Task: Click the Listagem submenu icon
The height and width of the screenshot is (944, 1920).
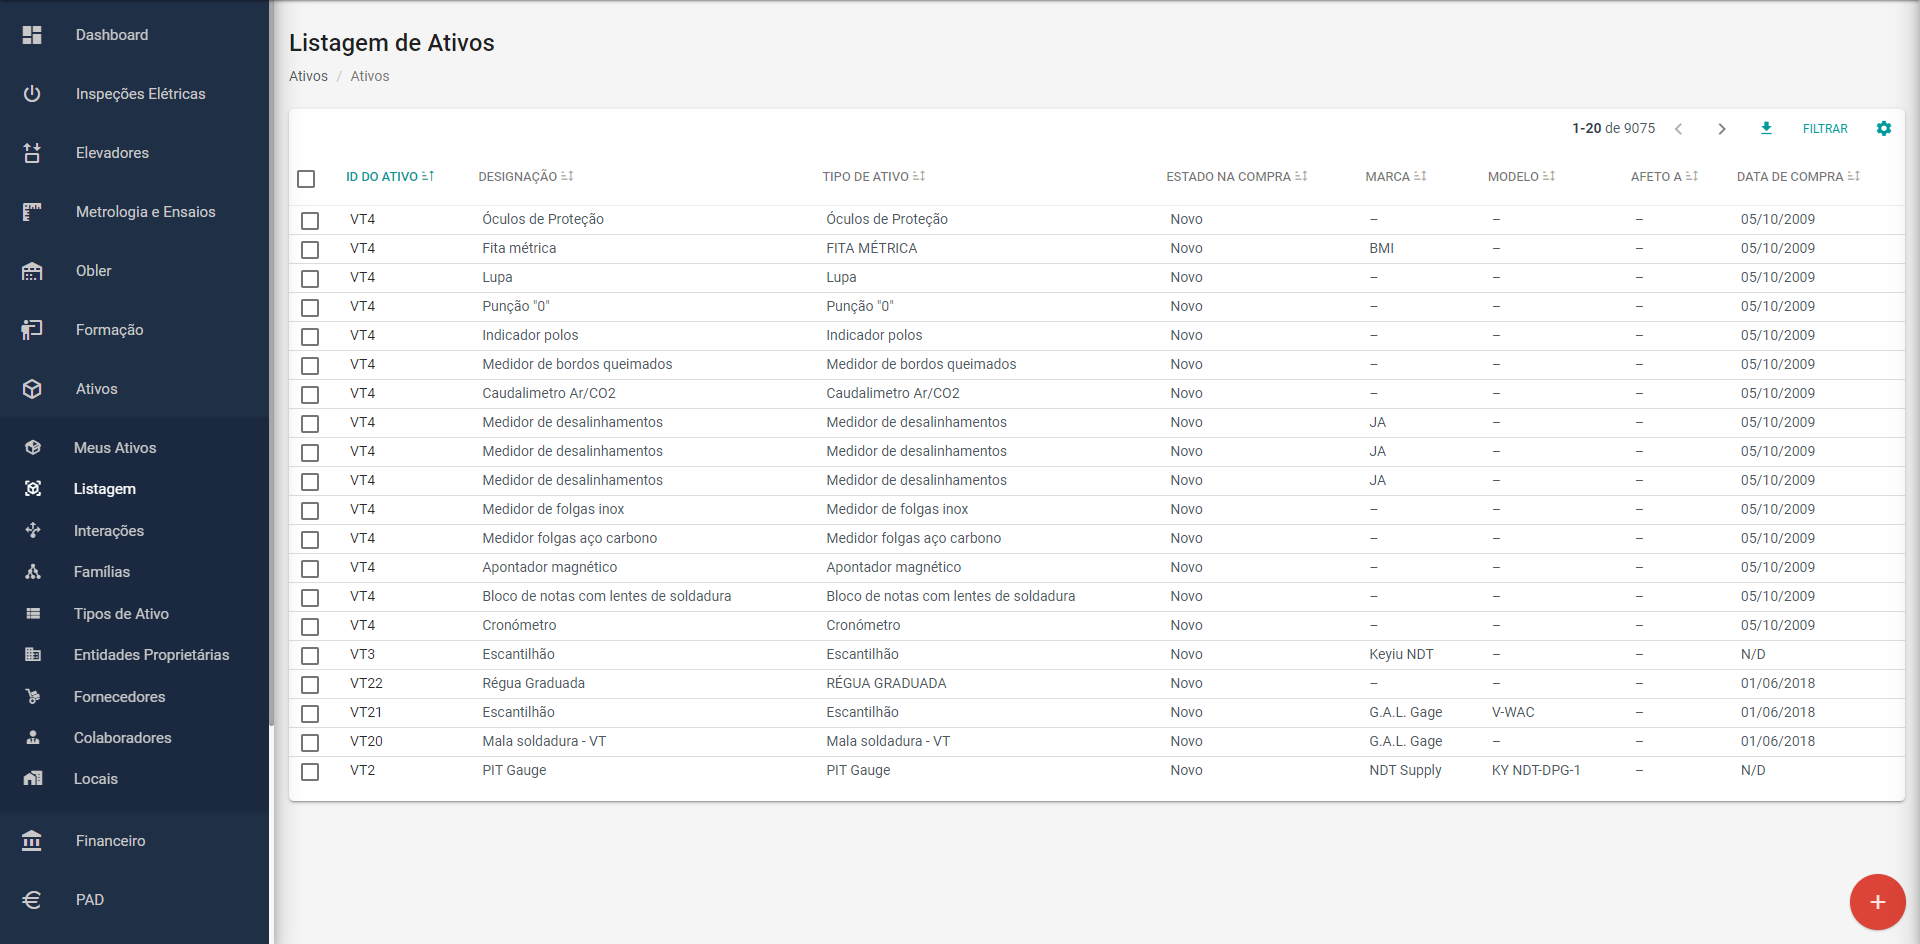Action: click(33, 489)
